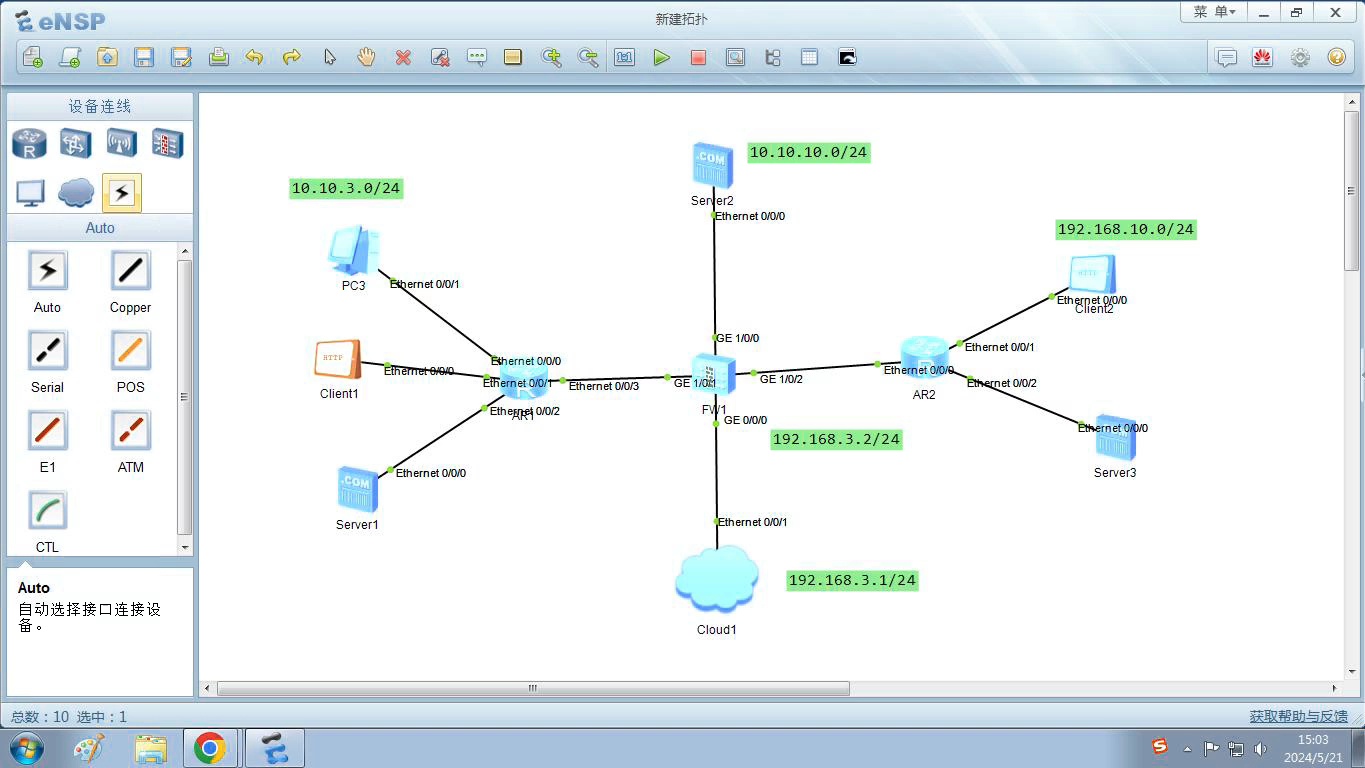Open the Windows Start menu
The image size is (1365, 768).
[26, 748]
